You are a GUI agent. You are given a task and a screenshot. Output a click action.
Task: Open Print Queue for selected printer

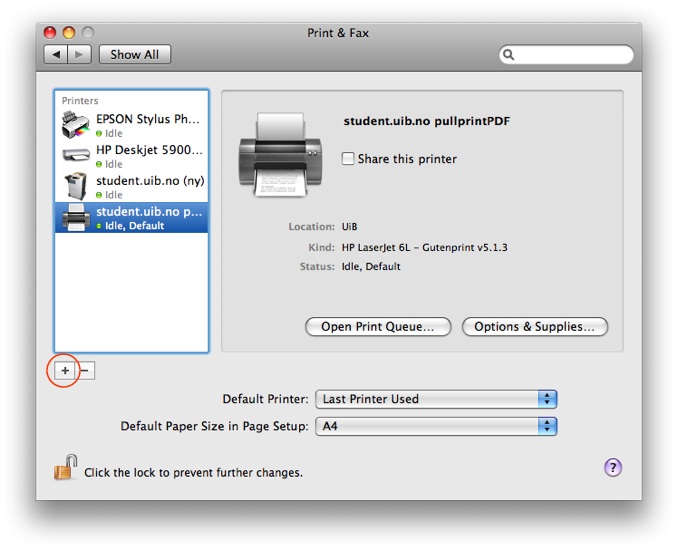377,327
